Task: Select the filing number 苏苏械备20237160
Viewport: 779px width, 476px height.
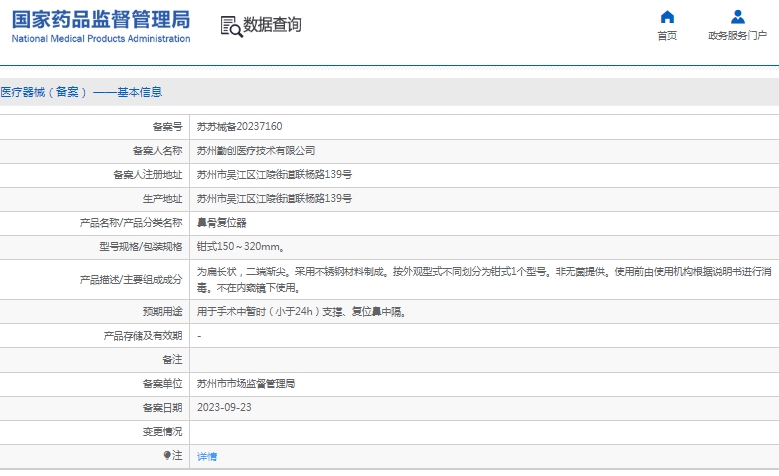Action: coord(239,127)
